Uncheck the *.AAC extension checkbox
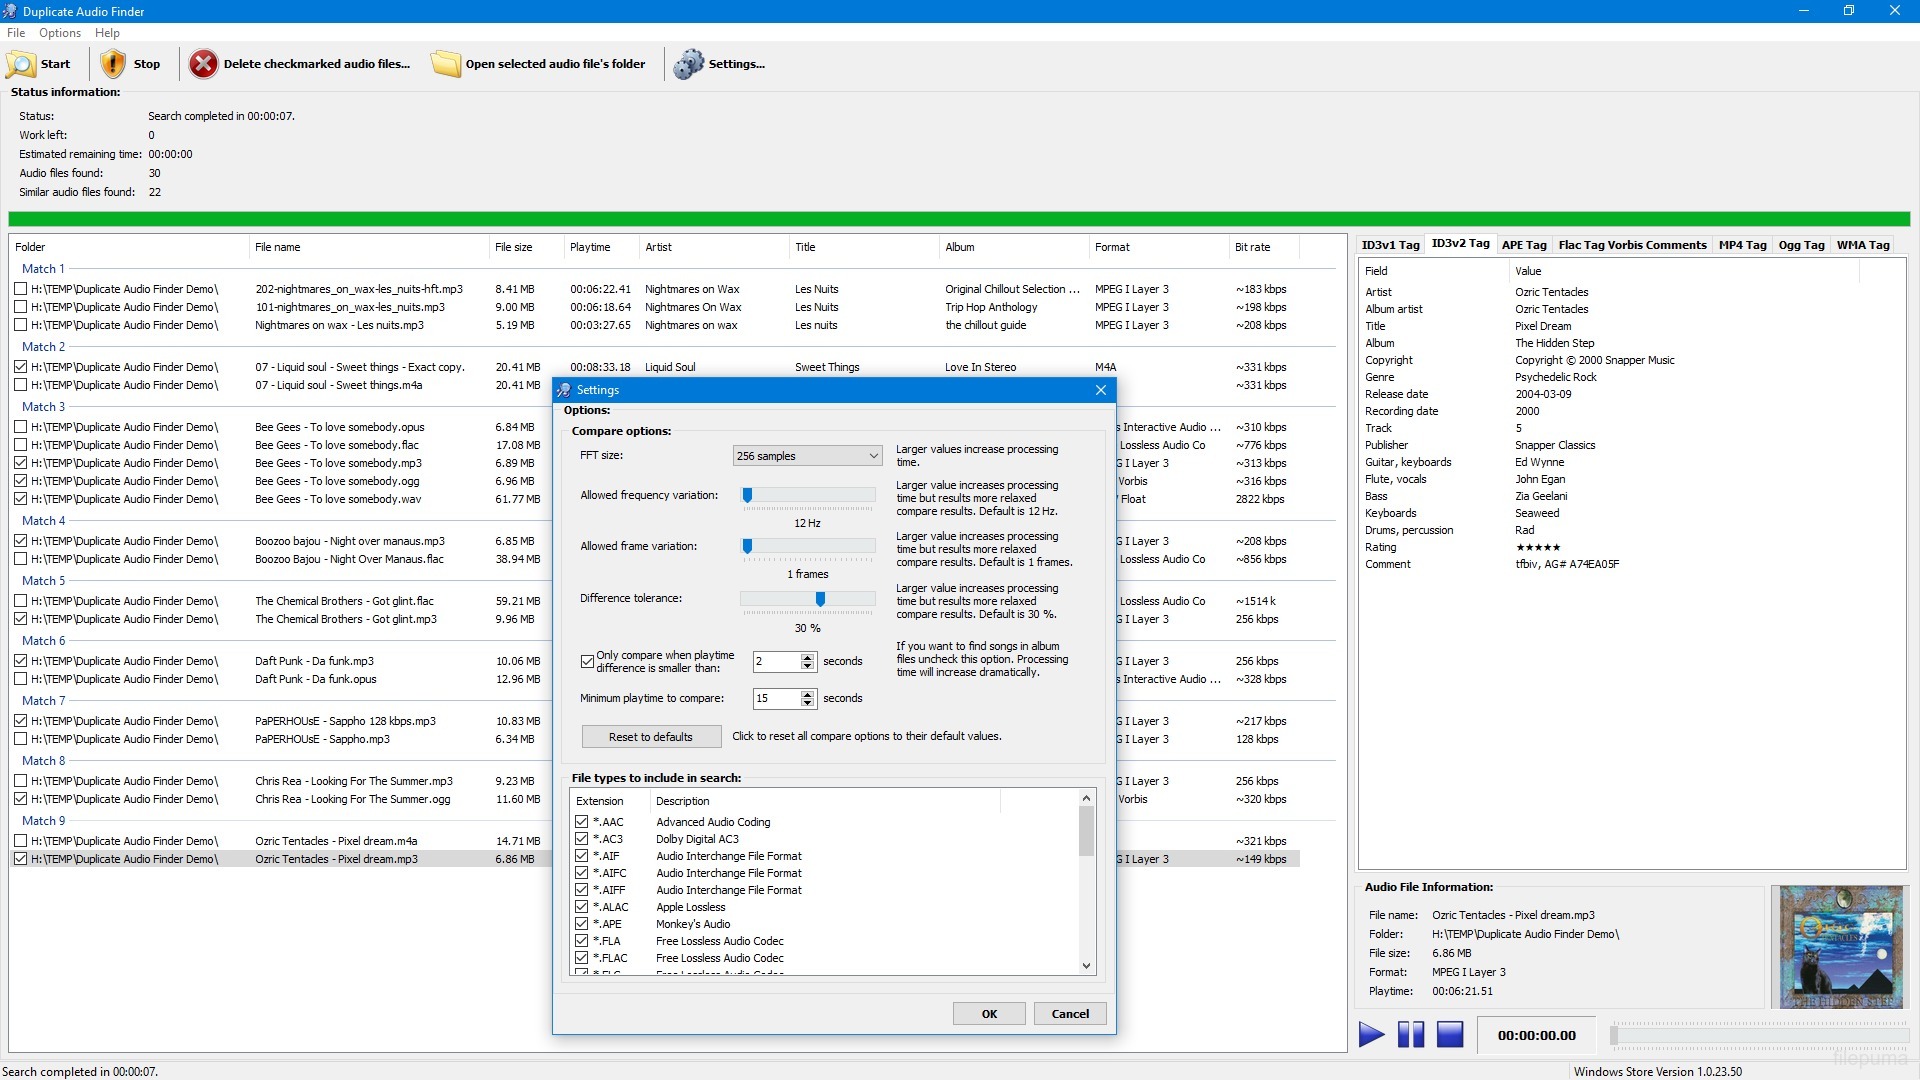This screenshot has height=1080, width=1920. coord(581,822)
